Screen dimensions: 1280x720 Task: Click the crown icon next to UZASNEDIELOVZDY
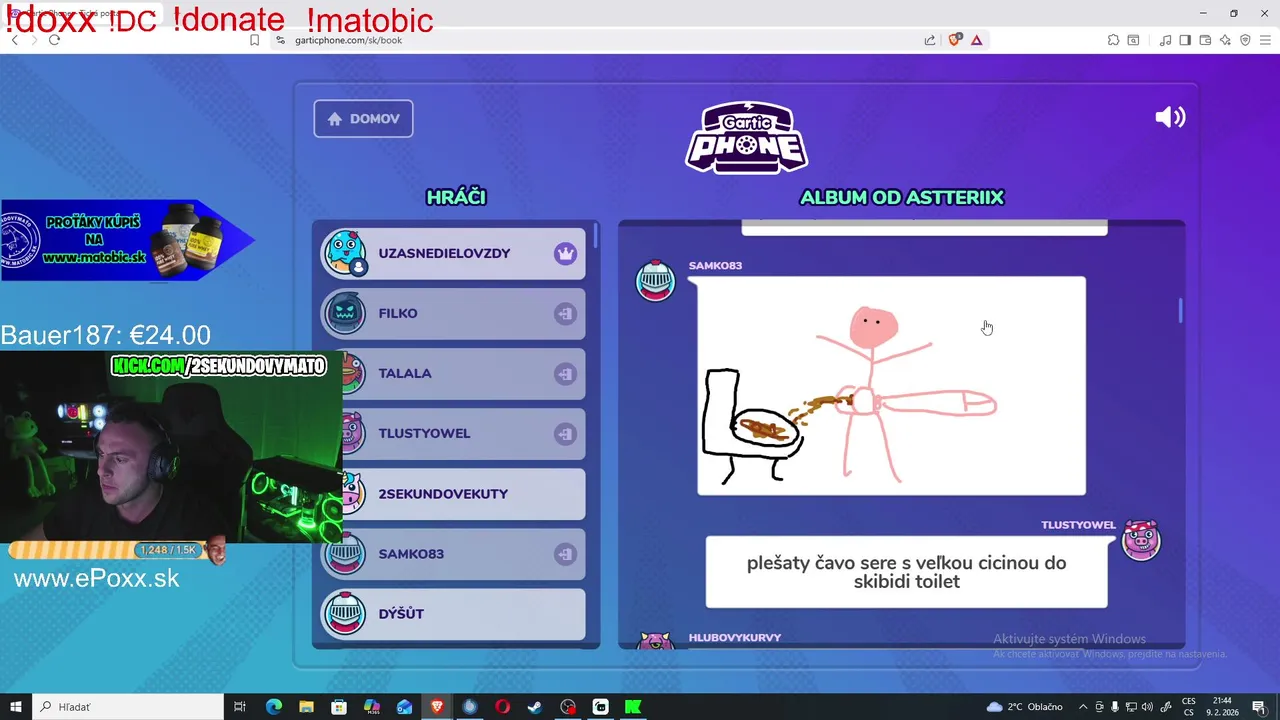[566, 253]
